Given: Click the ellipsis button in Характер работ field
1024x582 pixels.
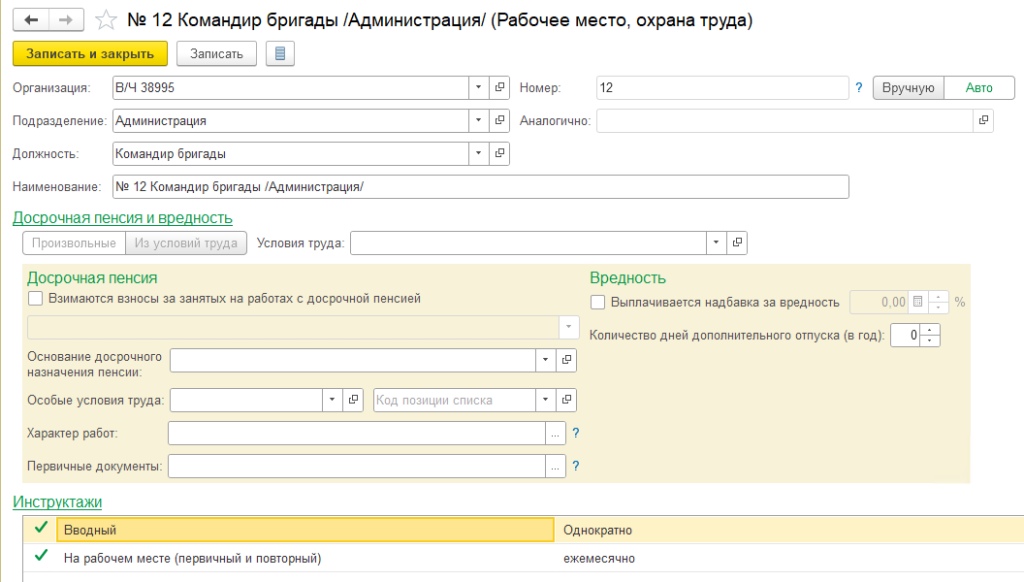Looking at the screenshot, I should [x=555, y=433].
